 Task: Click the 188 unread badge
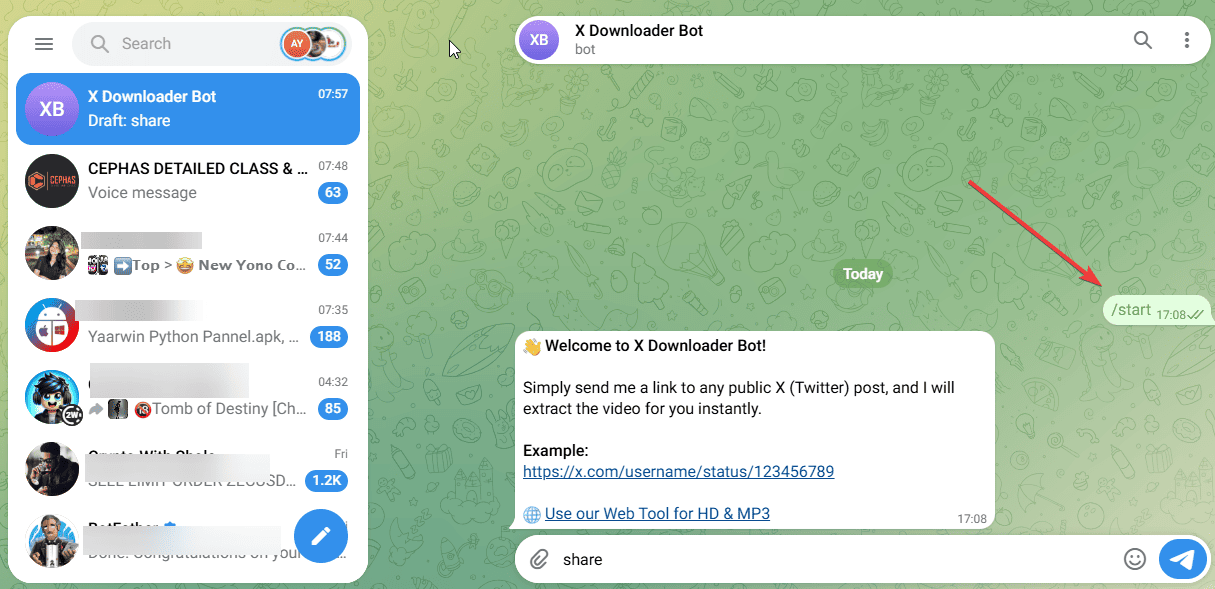pyautogui.click(x=329, y=337)
